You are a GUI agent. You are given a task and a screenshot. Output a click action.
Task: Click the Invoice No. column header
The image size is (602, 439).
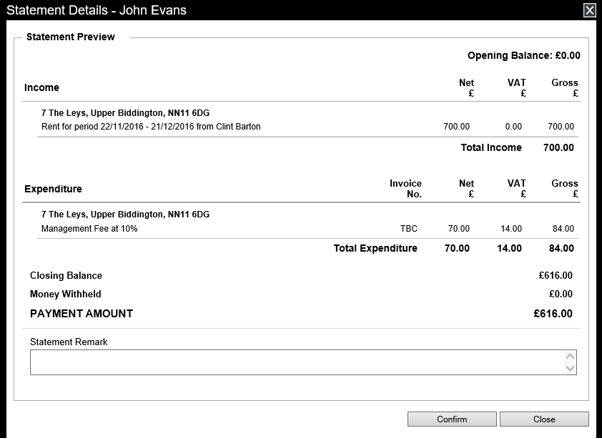click(405, 189)
